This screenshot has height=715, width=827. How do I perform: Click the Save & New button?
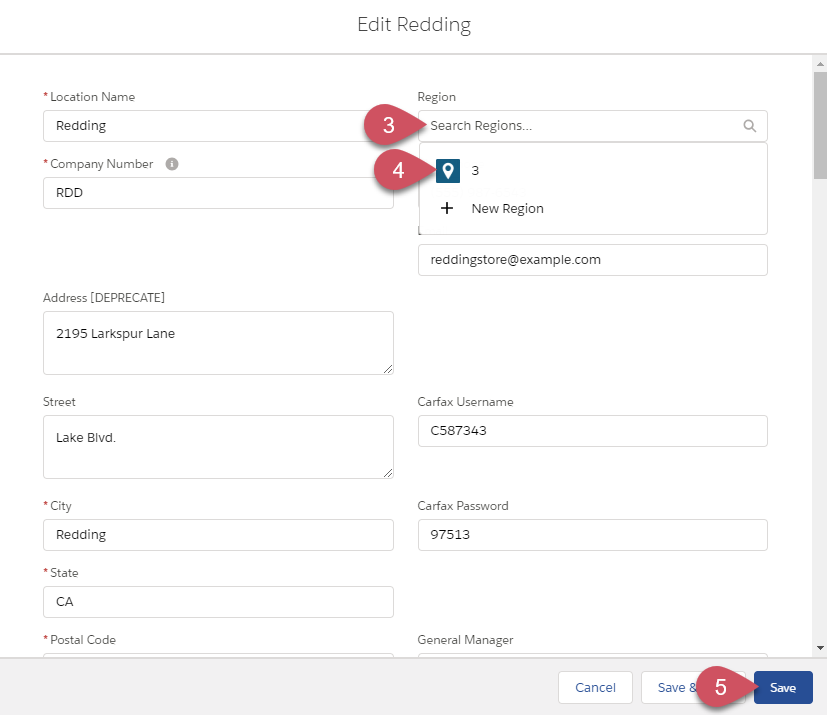(x=693, y=688)
